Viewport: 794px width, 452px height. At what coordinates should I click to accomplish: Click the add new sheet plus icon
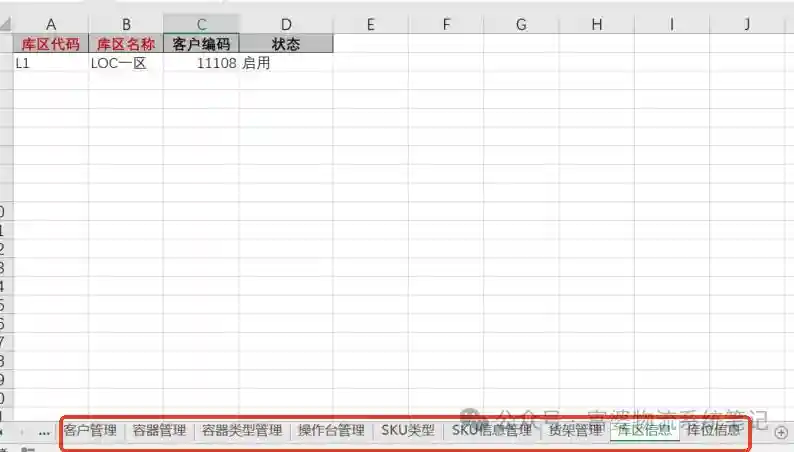tap(781, 432)
